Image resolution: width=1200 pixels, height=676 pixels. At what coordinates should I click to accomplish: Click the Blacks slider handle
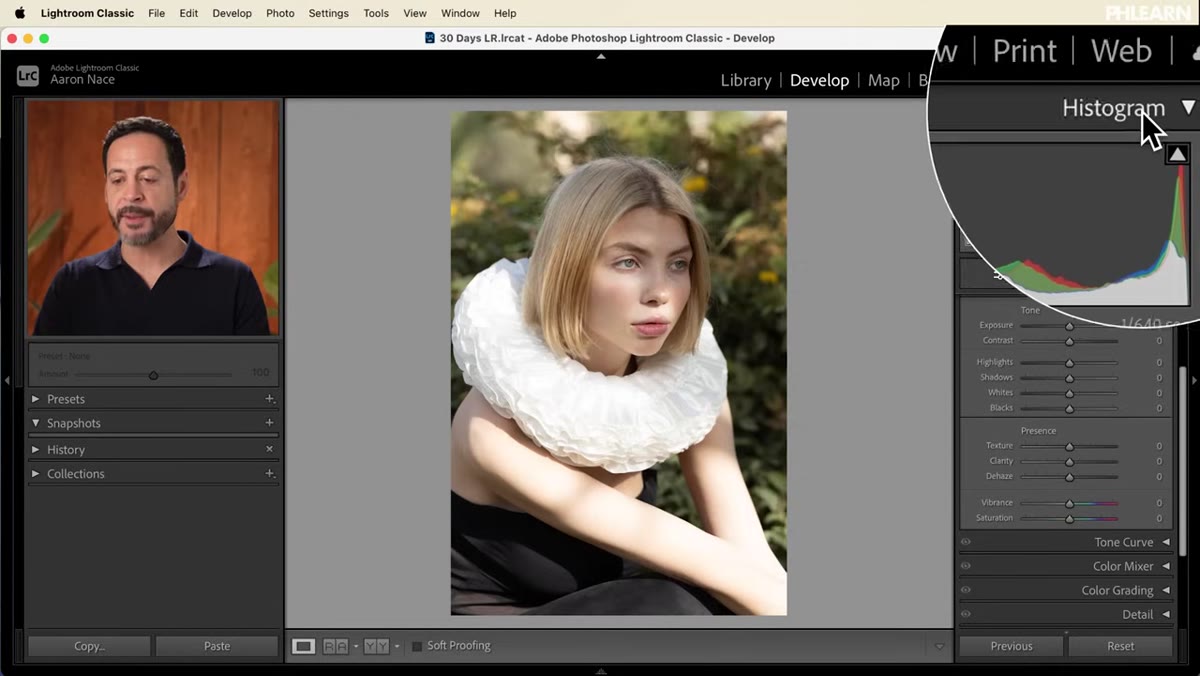tap(1069, 409)
